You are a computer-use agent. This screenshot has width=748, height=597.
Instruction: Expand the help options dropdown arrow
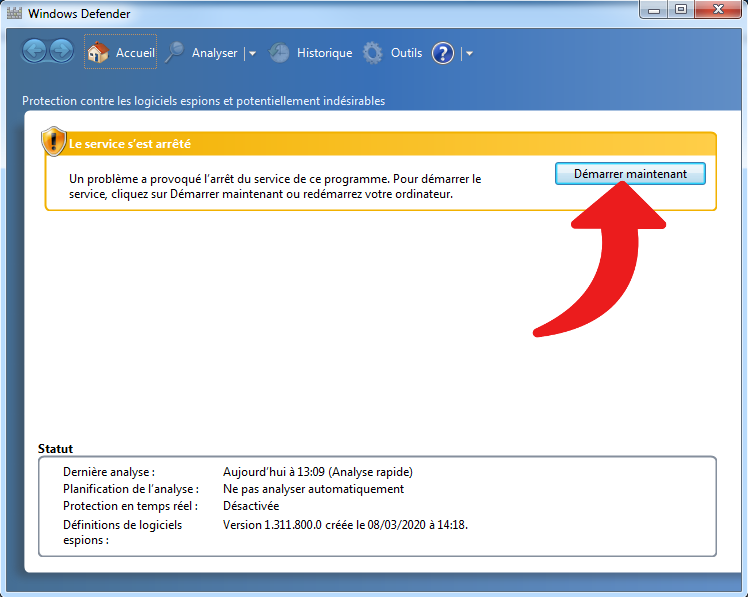(469, 53)
